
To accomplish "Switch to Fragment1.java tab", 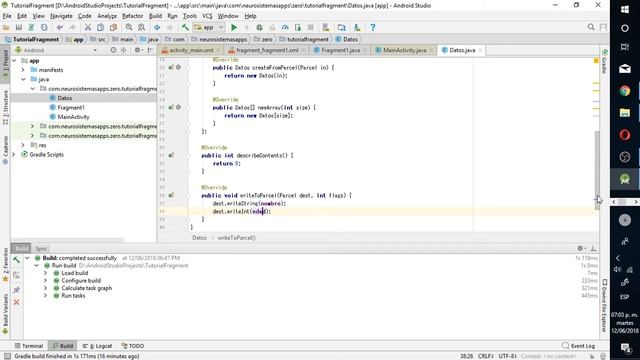I will [340, 50].
